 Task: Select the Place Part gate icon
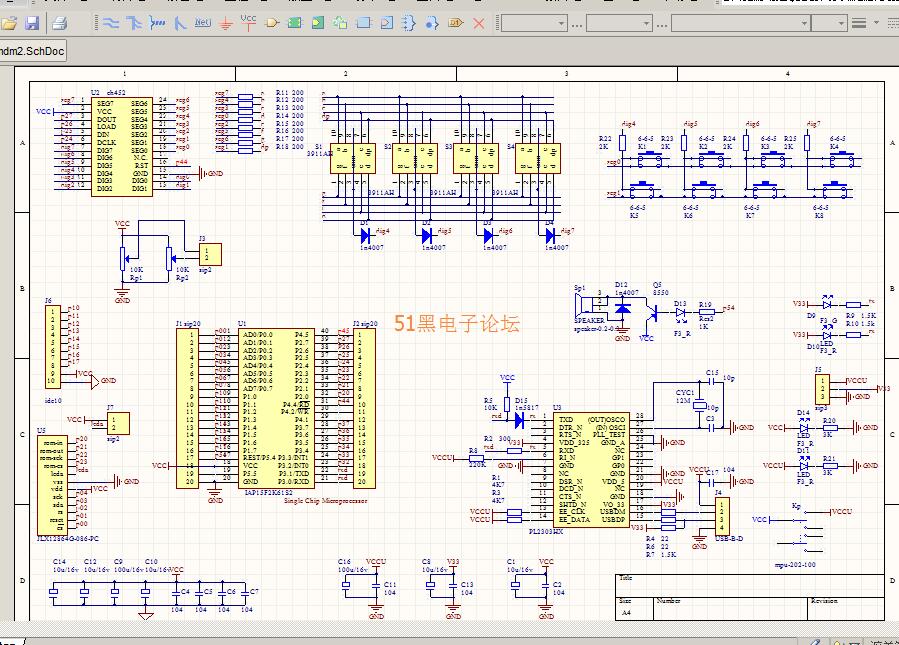pyautogui.click(x=272, y=22)
